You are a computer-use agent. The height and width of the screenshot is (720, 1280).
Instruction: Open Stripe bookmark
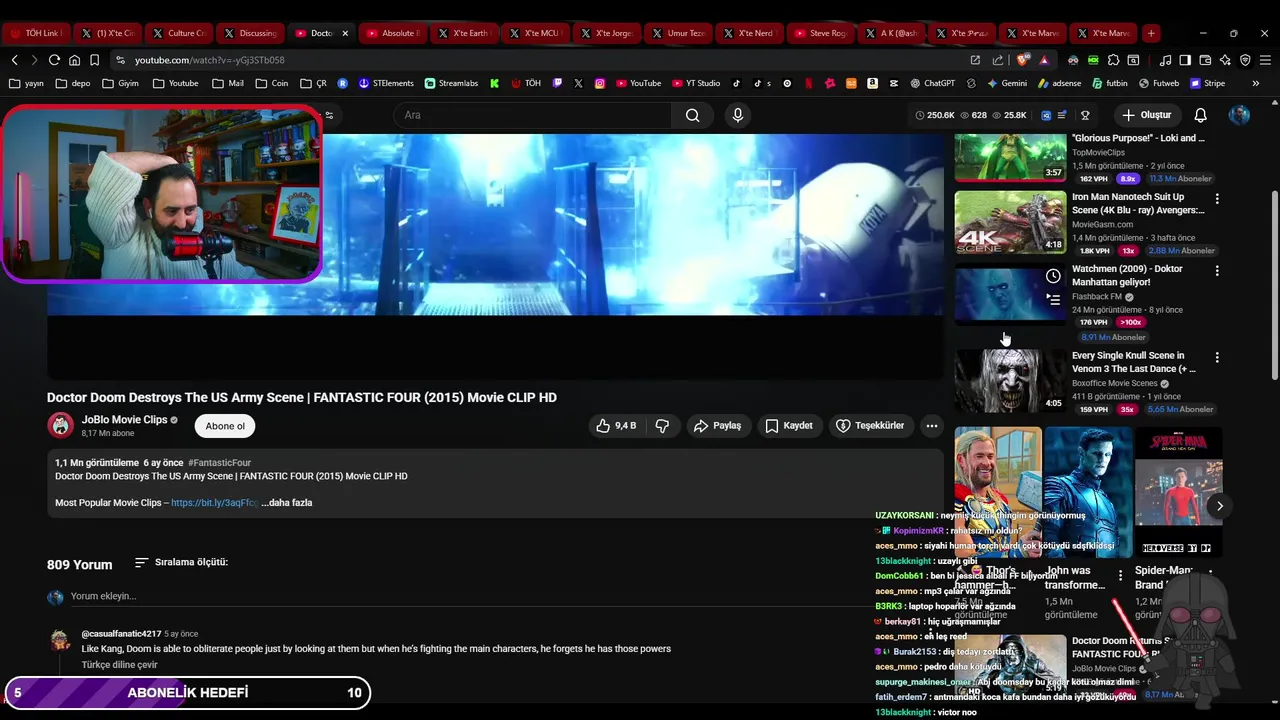tap(1207, 83)
